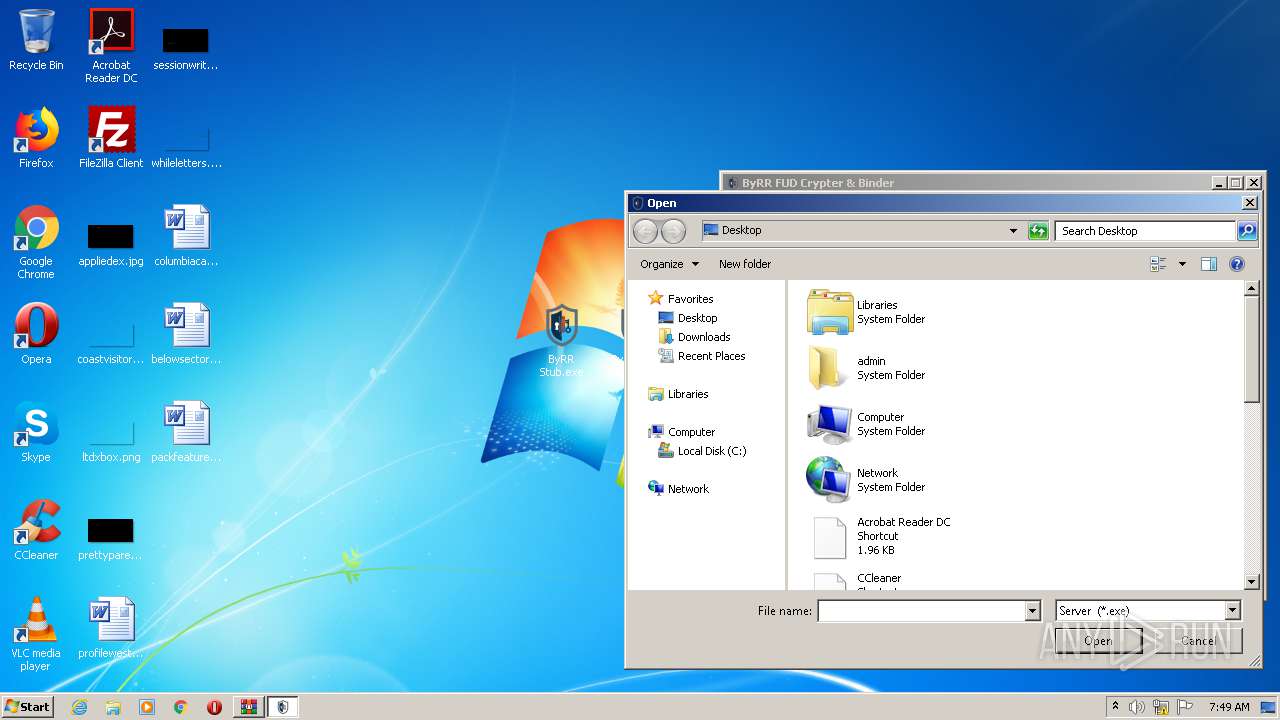Open Internet Explorer from taskbar
1280x720 pixels.
(79, 707)
